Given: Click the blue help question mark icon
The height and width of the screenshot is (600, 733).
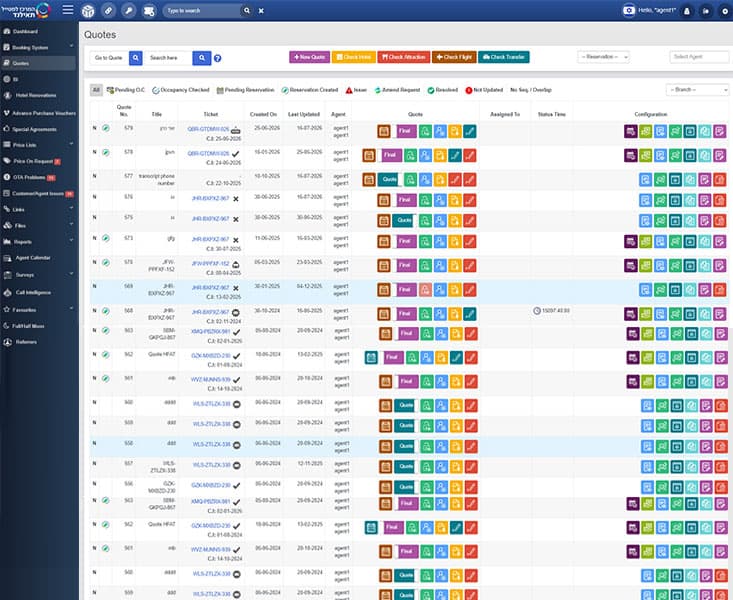Looking at the screenshot, I should (217, 58).
